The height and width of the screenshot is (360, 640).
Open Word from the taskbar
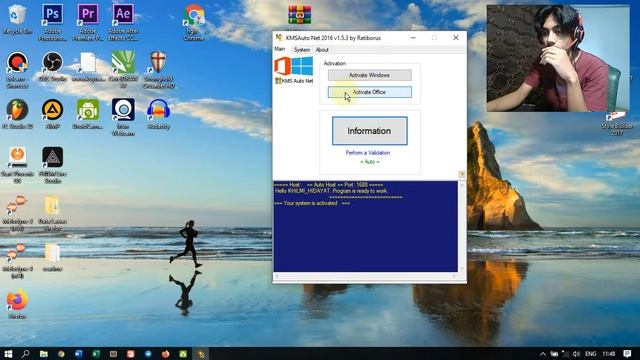coord(78,353)
